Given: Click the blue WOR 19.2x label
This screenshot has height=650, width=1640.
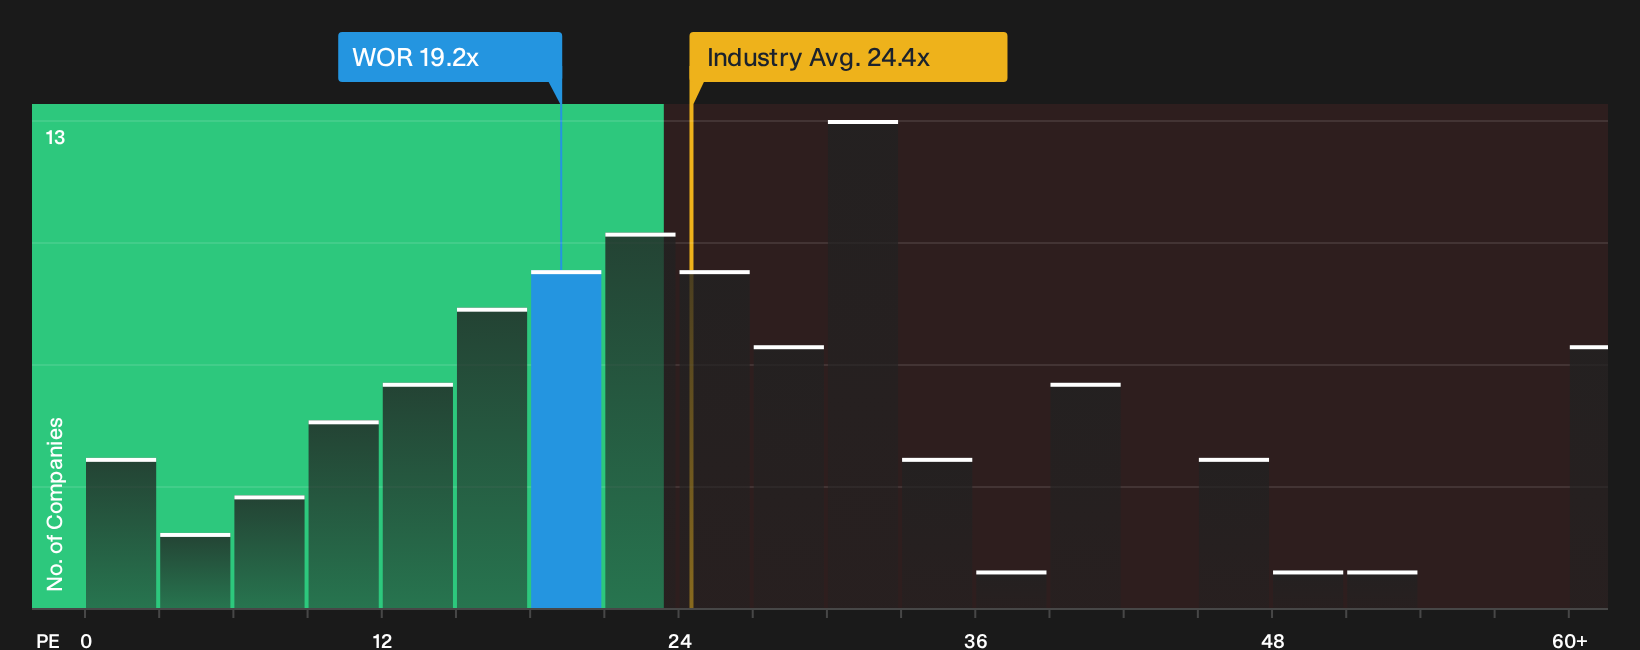Looking at the screenshot, I should click(x=450, y=57).
